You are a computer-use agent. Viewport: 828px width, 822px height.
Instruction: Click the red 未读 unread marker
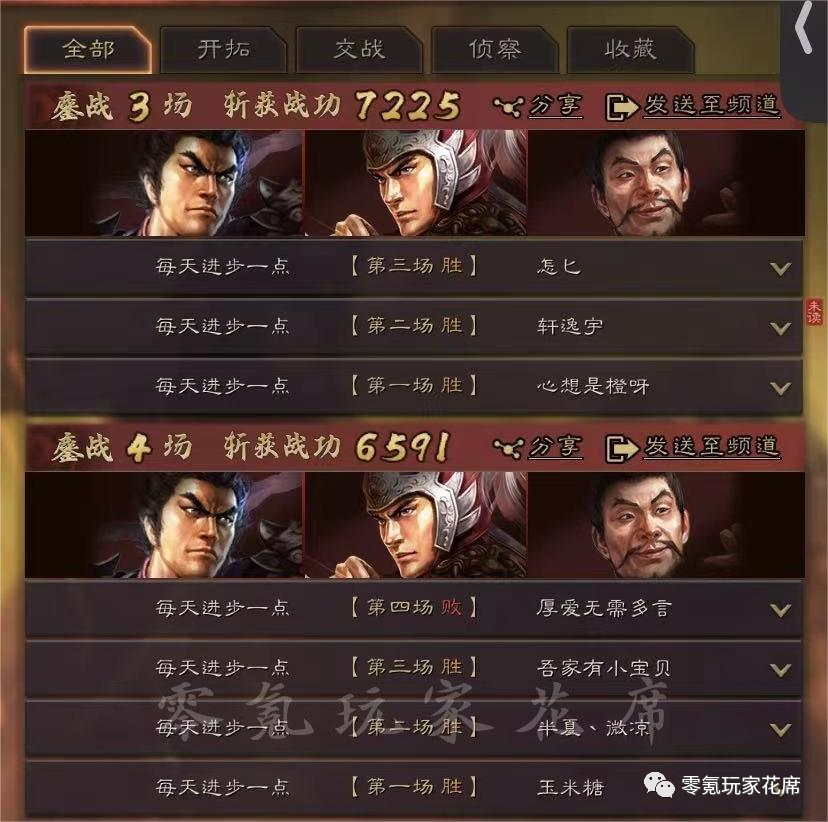pos(814,311)
